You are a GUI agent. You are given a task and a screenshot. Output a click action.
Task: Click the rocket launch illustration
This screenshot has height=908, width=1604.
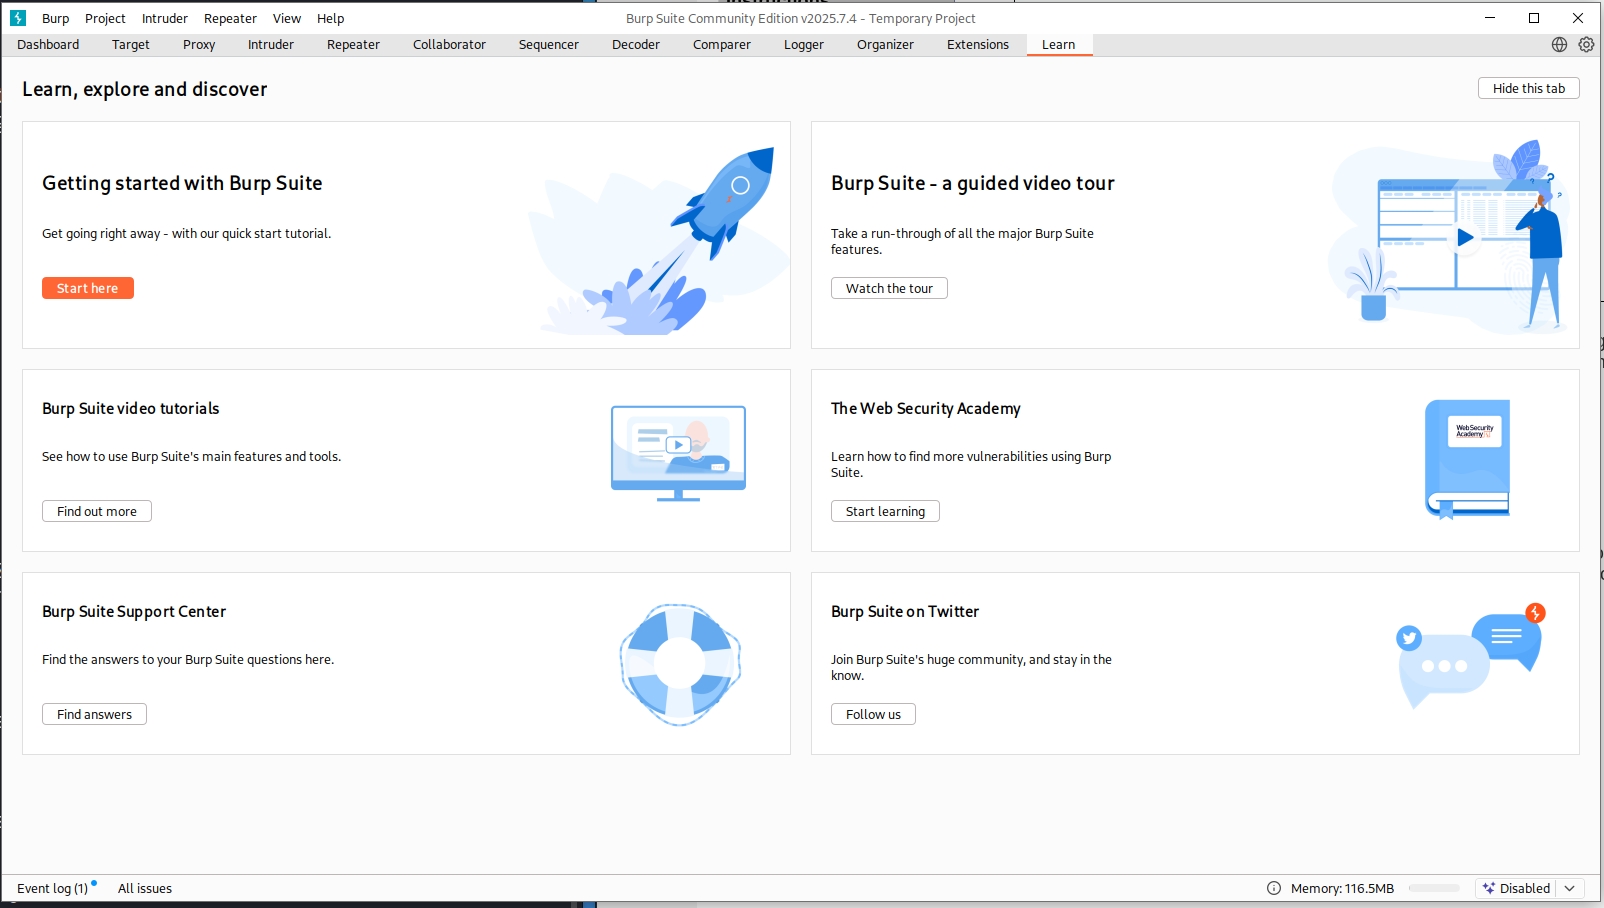pyautogui.click(x=660, y=240)
